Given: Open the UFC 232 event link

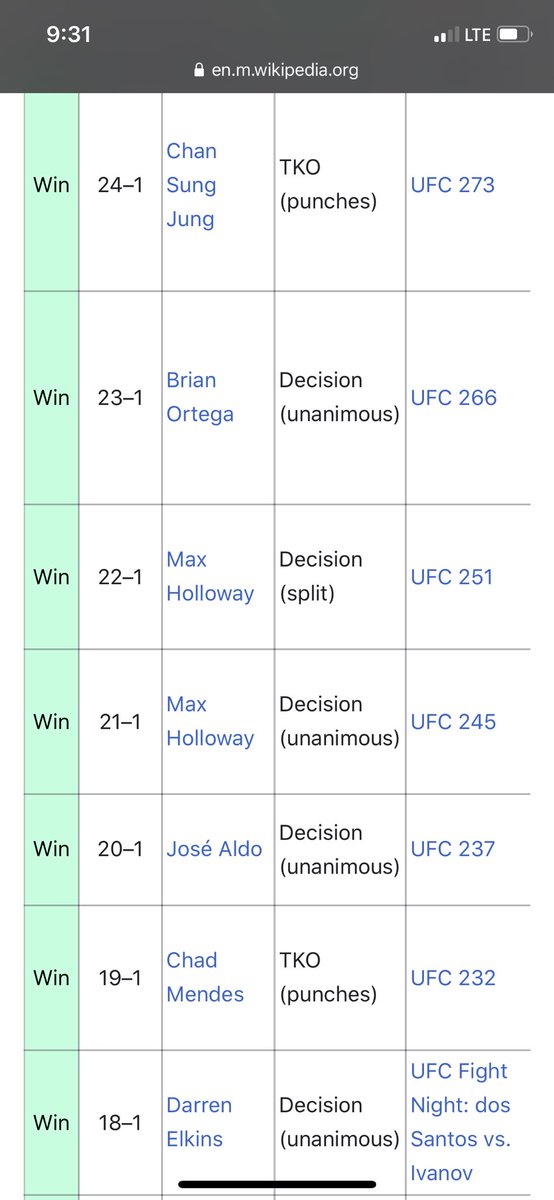Looking at the screenshot, I should [453, 978].
